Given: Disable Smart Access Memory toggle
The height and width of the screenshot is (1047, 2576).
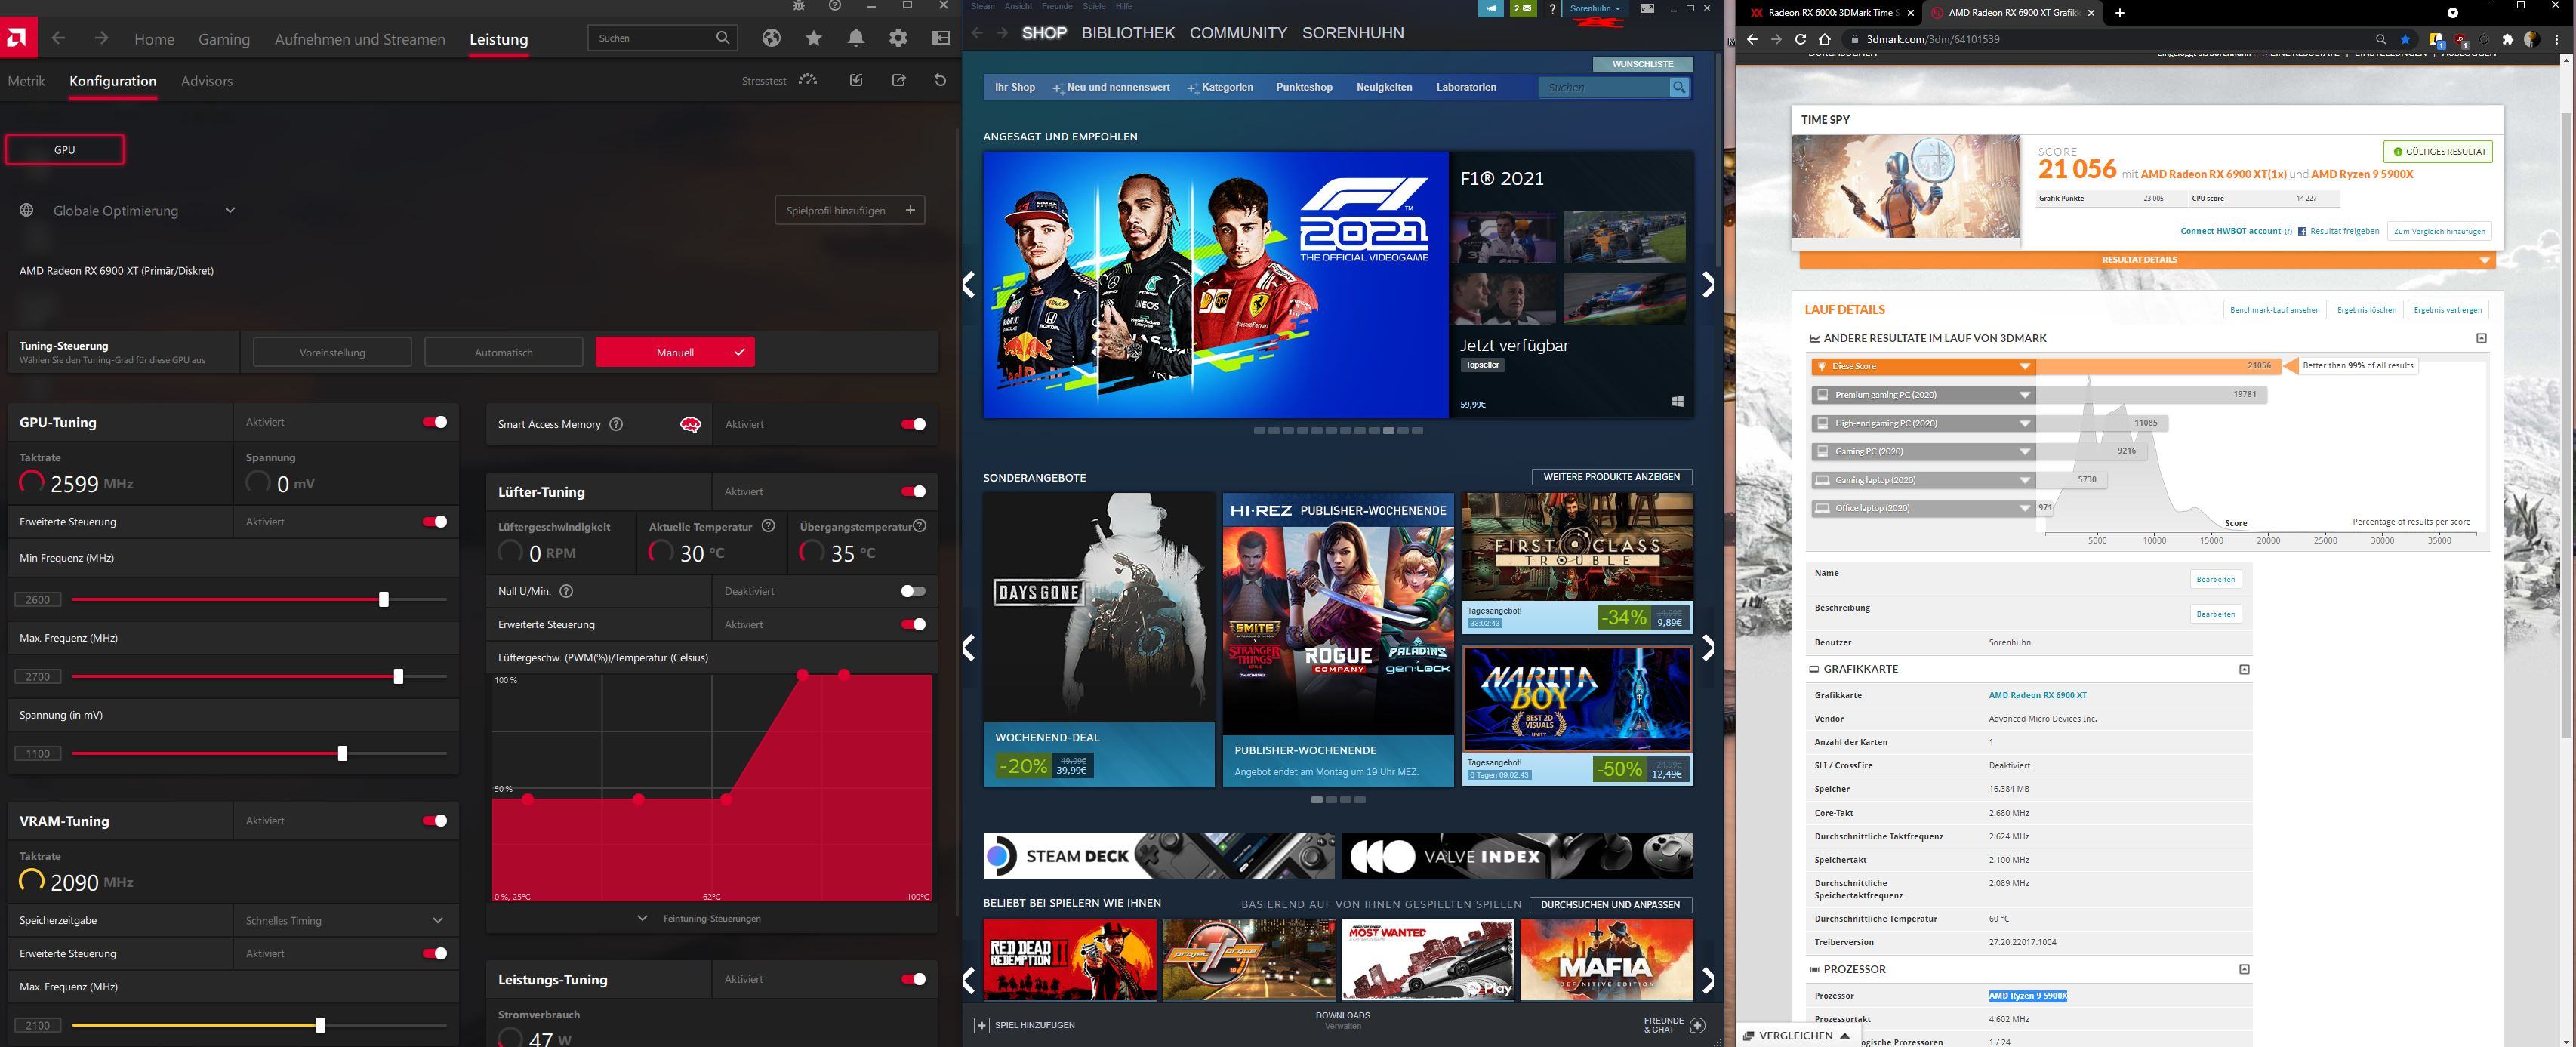Looking at the screenshot, I should point(913,424).
